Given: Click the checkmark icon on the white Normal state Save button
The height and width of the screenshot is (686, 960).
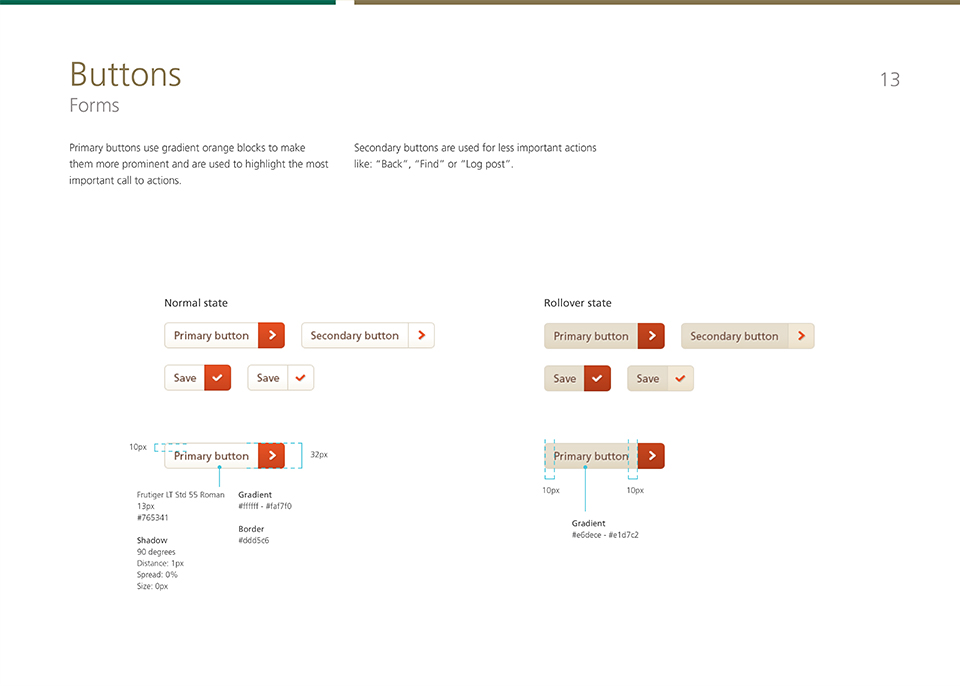Looking at the screenshot, I should point(300,378).
